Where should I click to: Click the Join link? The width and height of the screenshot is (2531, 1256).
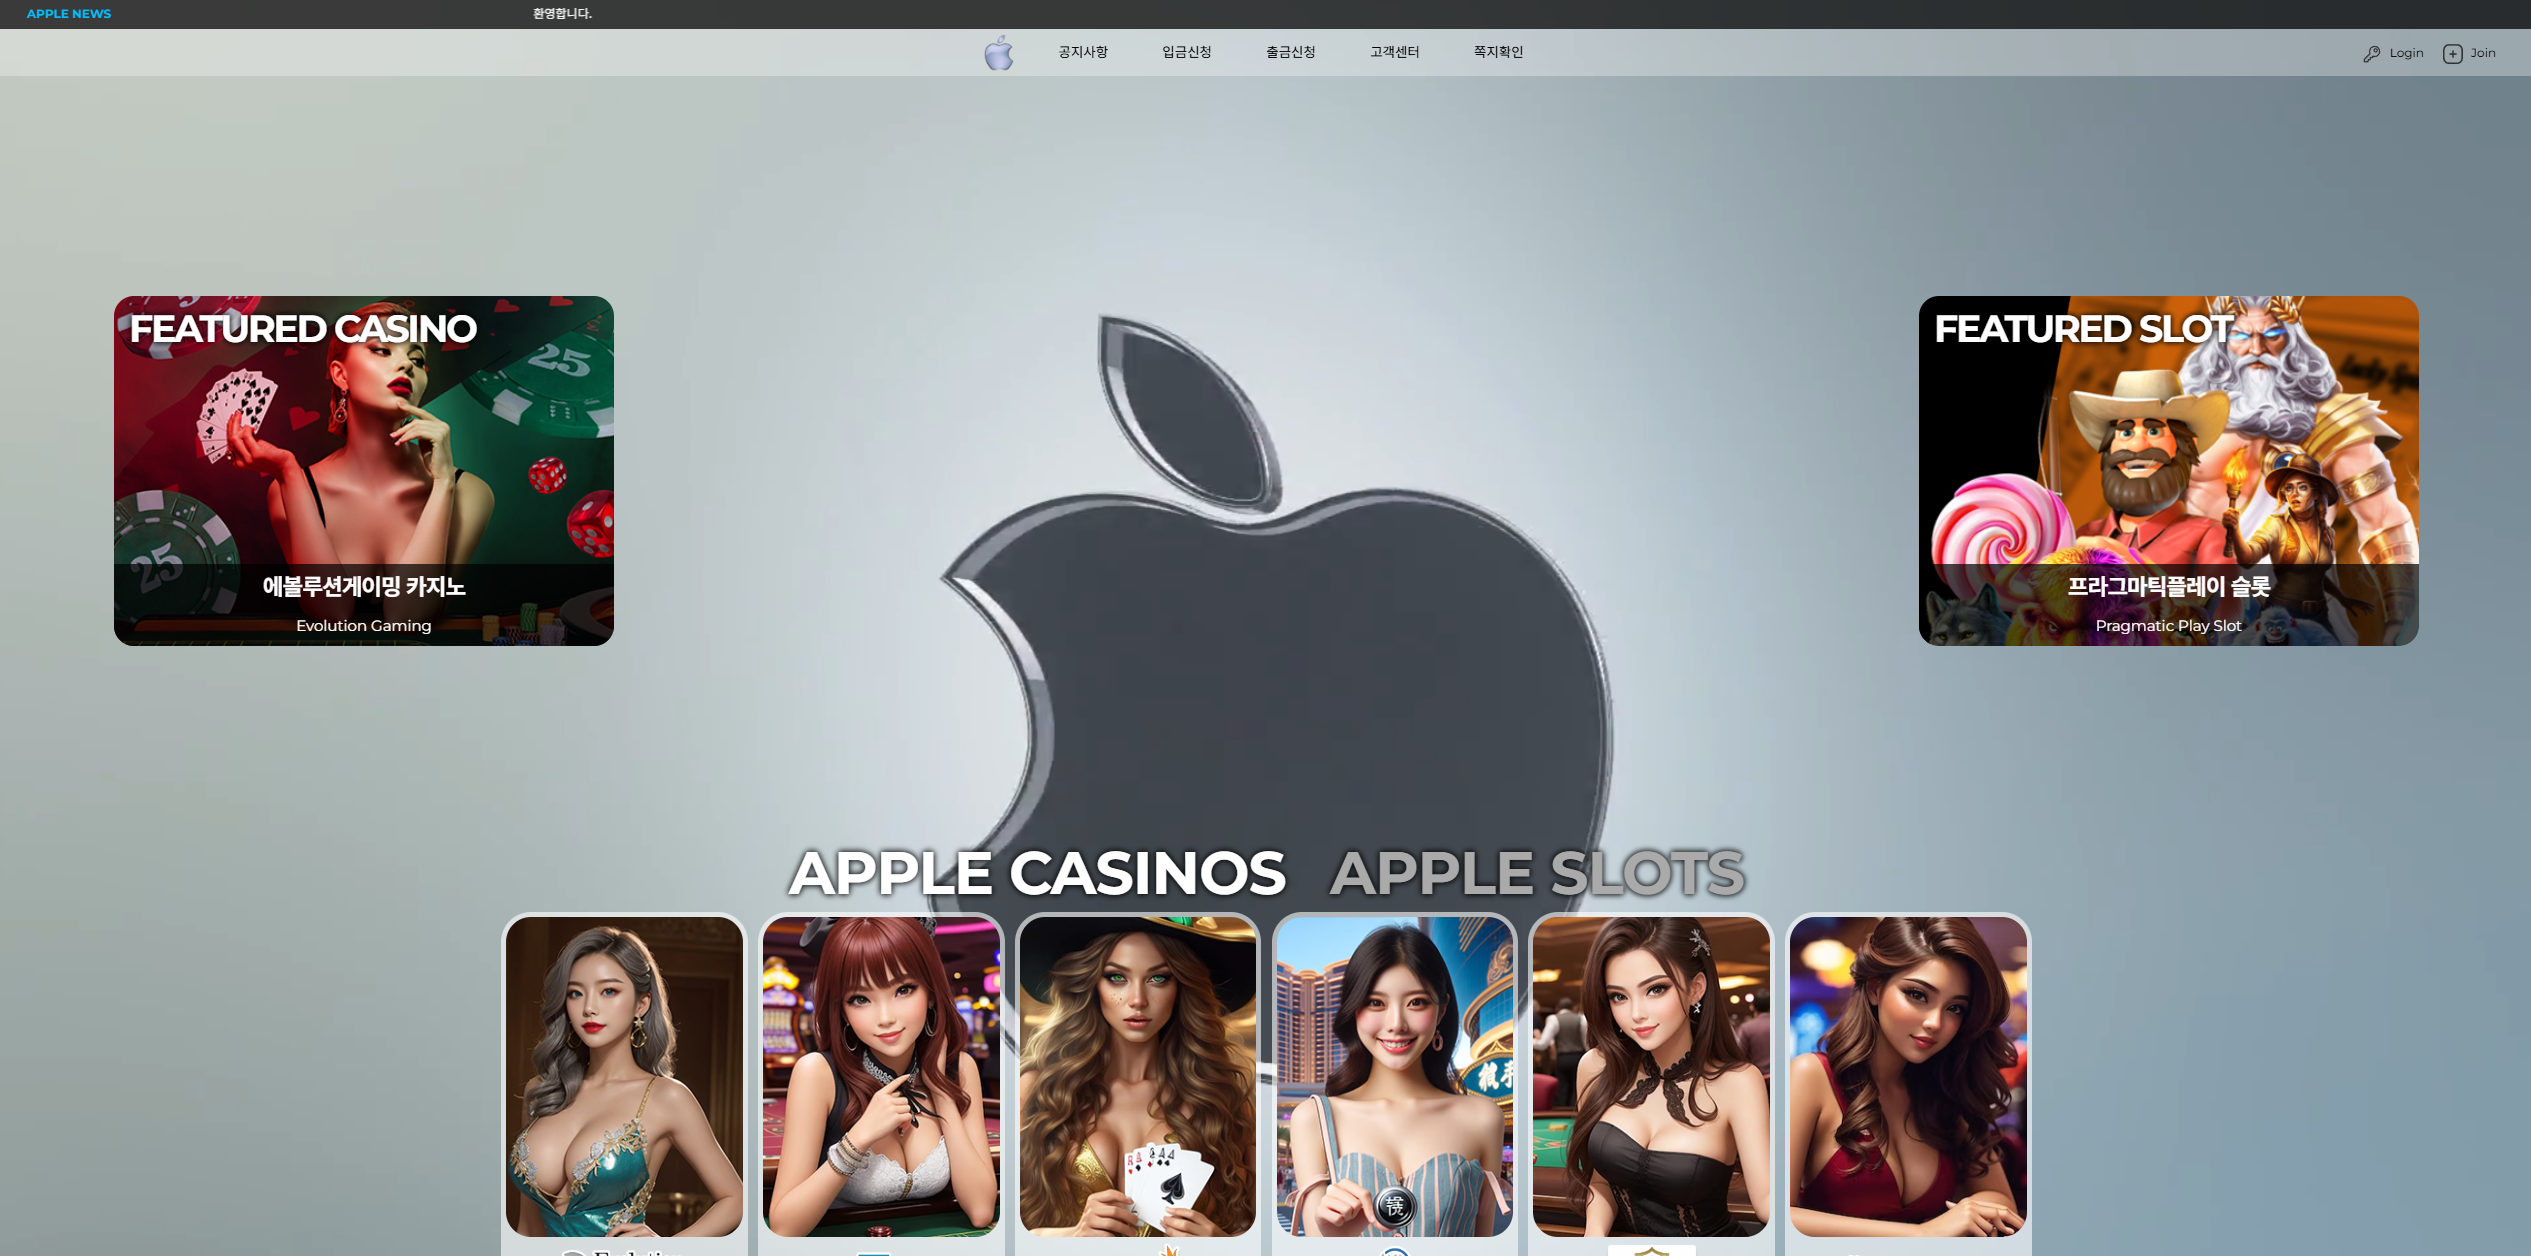click(x=2482, y=53)
